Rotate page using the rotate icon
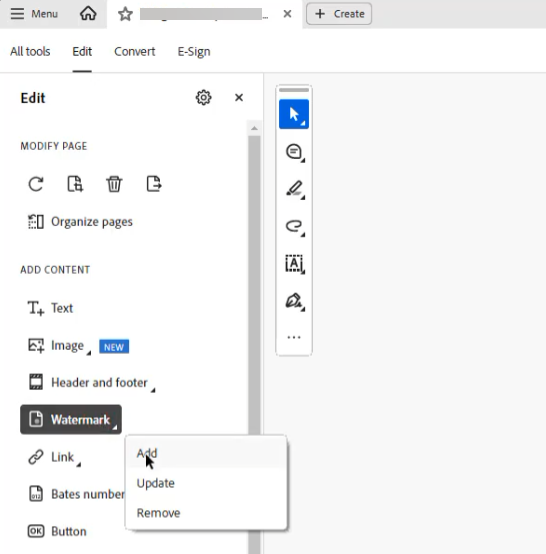546x554 pixels. [36, 184]
